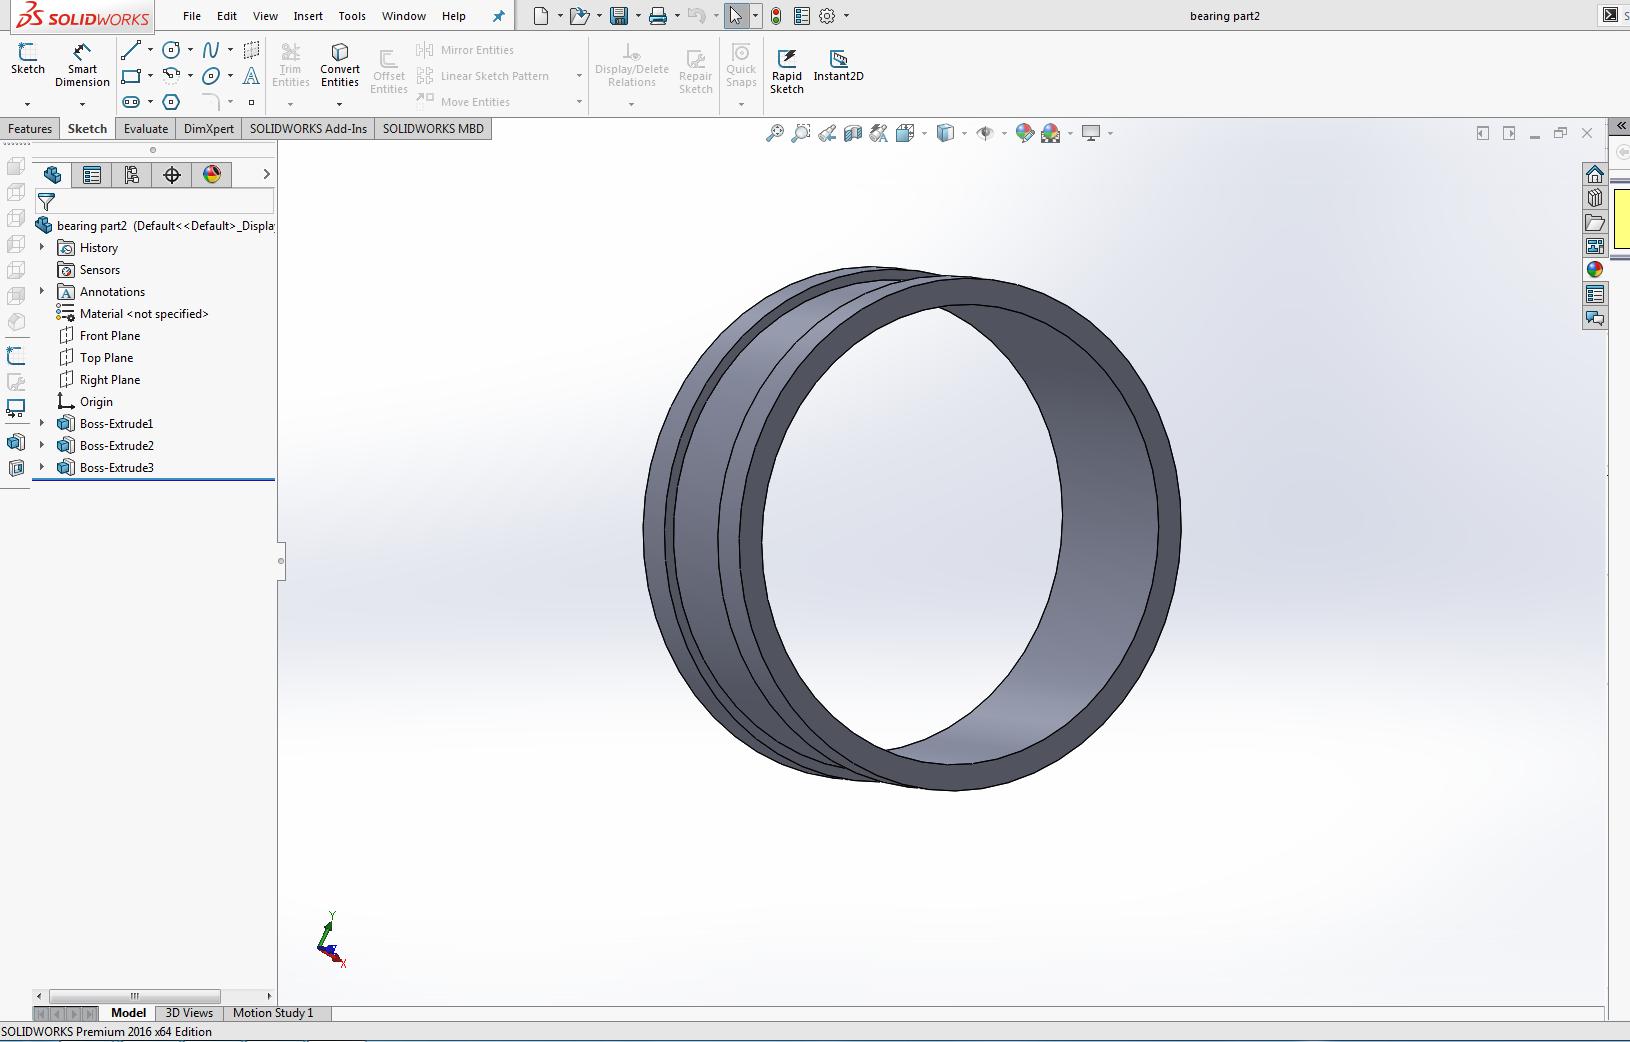Open the View Palette task pane
The height and width of the screenshot is (1042, 1630).
point(1595,246)
